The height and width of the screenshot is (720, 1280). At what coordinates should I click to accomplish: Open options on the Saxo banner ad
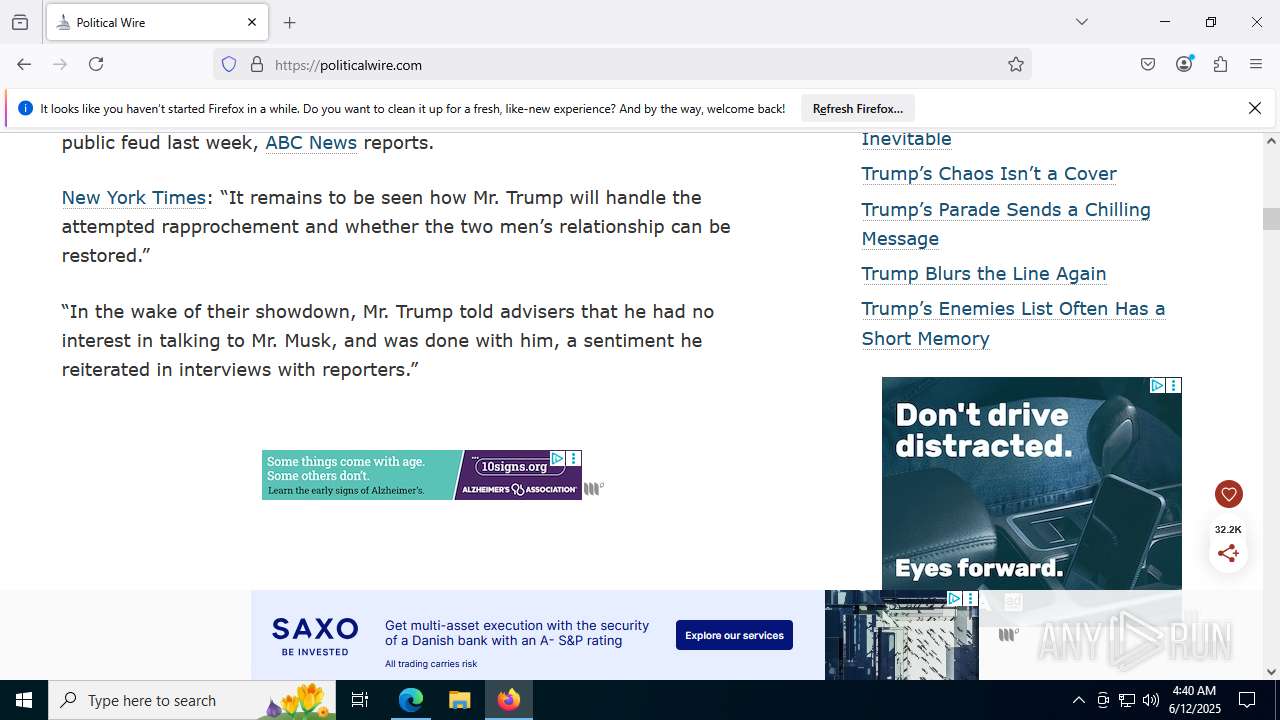coord(971,598)
